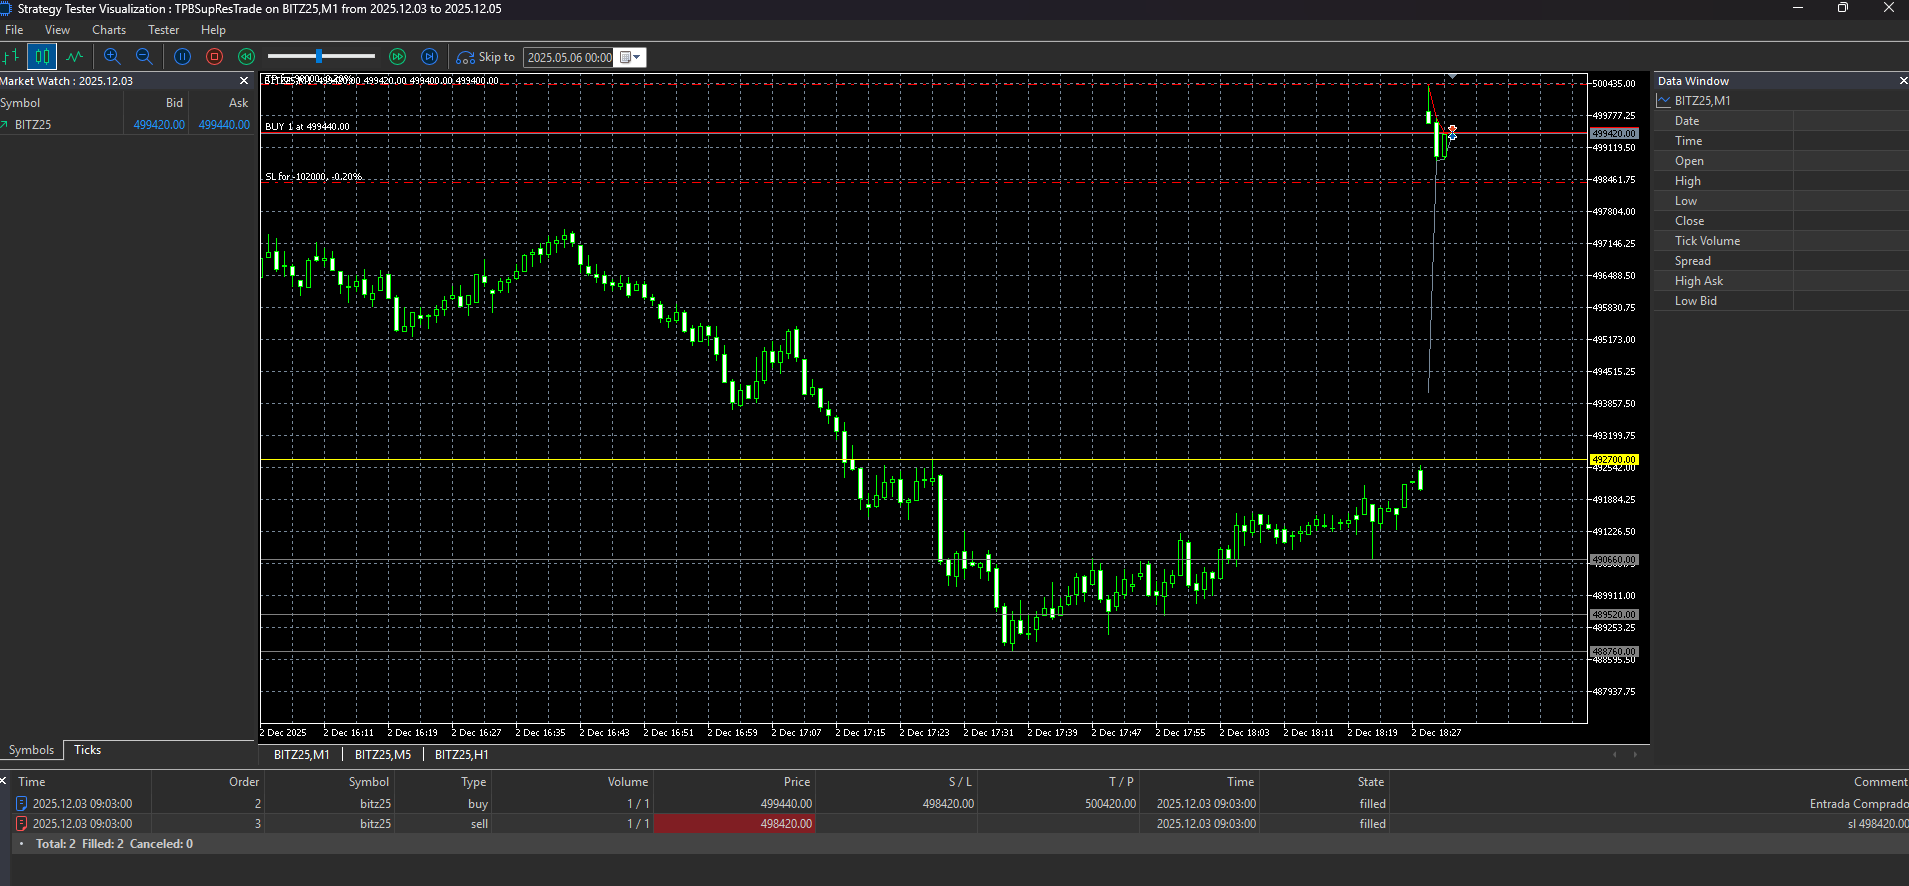Select the BITZ25,M5 chart tab
Screen dimensions: 1909x886
tap(383, 755)
